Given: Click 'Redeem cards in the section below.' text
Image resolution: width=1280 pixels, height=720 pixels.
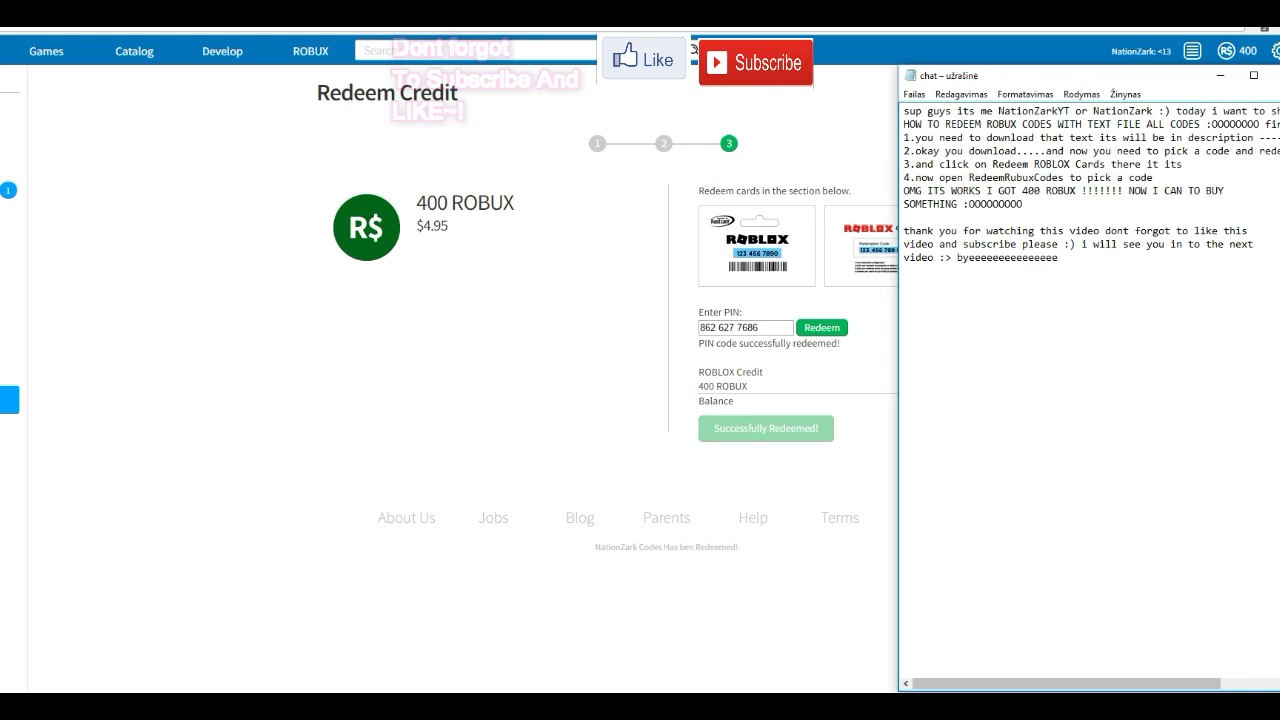Looking at the screenshot, I should pyautogui.click(x=774, y=191).
